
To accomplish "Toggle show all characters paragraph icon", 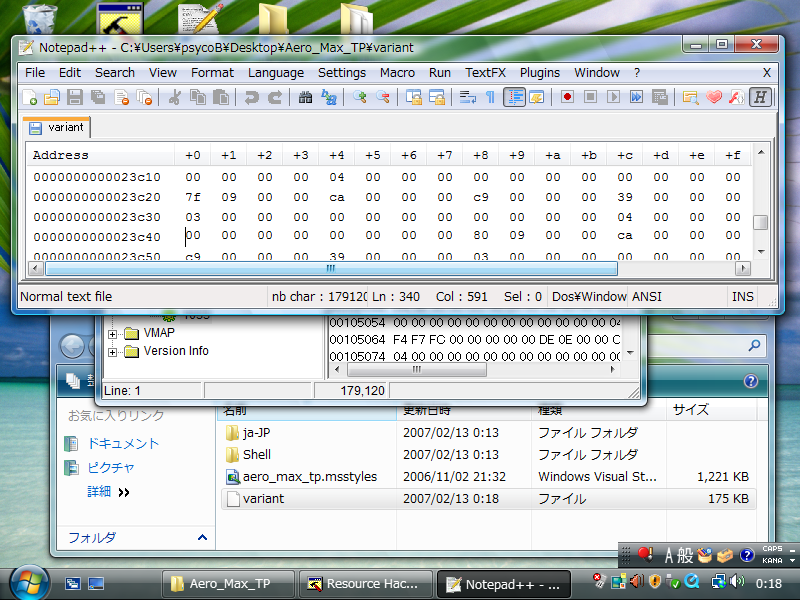I will point(490,97).
